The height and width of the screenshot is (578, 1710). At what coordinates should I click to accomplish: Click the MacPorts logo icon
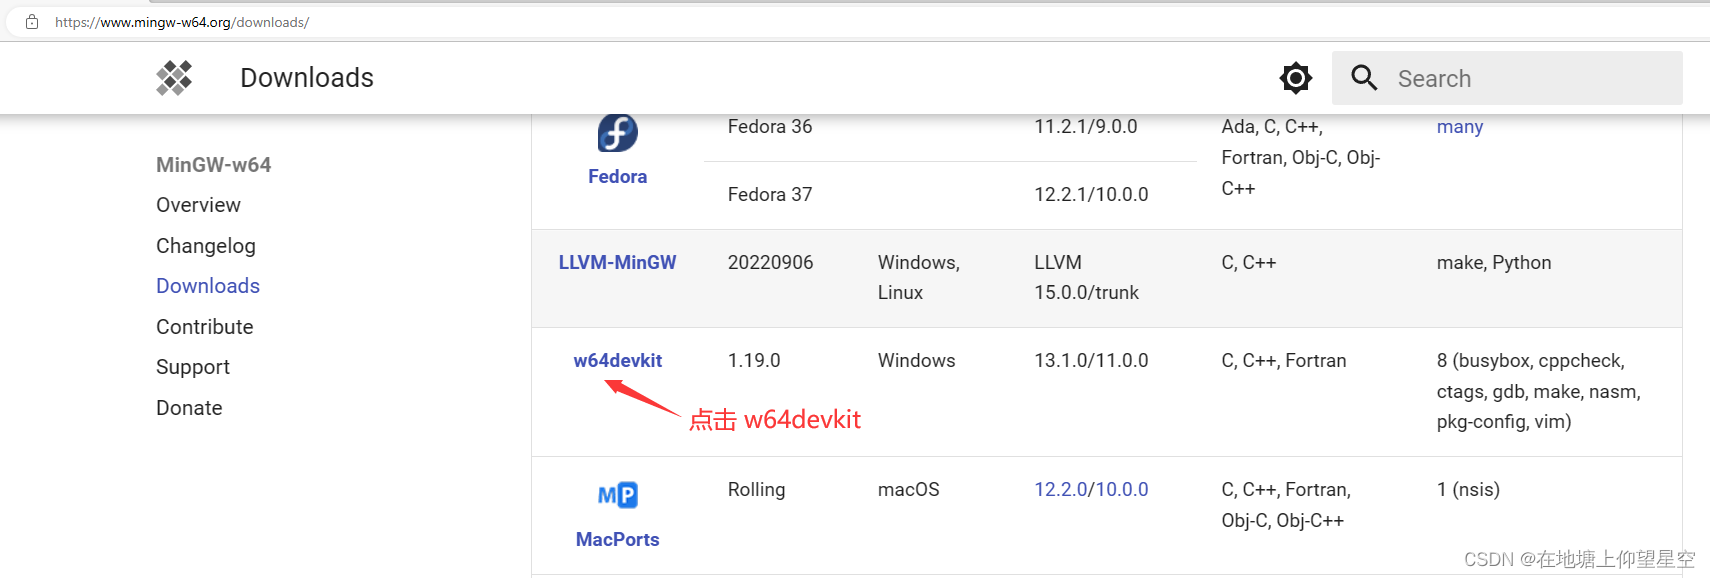coord(617,494)
